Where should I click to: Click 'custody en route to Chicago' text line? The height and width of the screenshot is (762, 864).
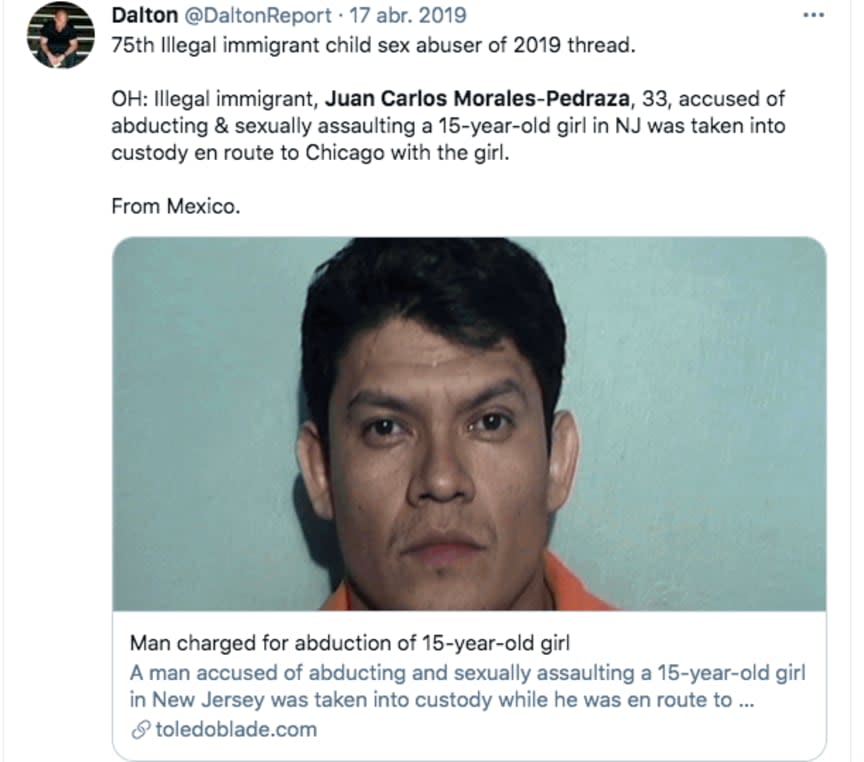pos(310,153)
